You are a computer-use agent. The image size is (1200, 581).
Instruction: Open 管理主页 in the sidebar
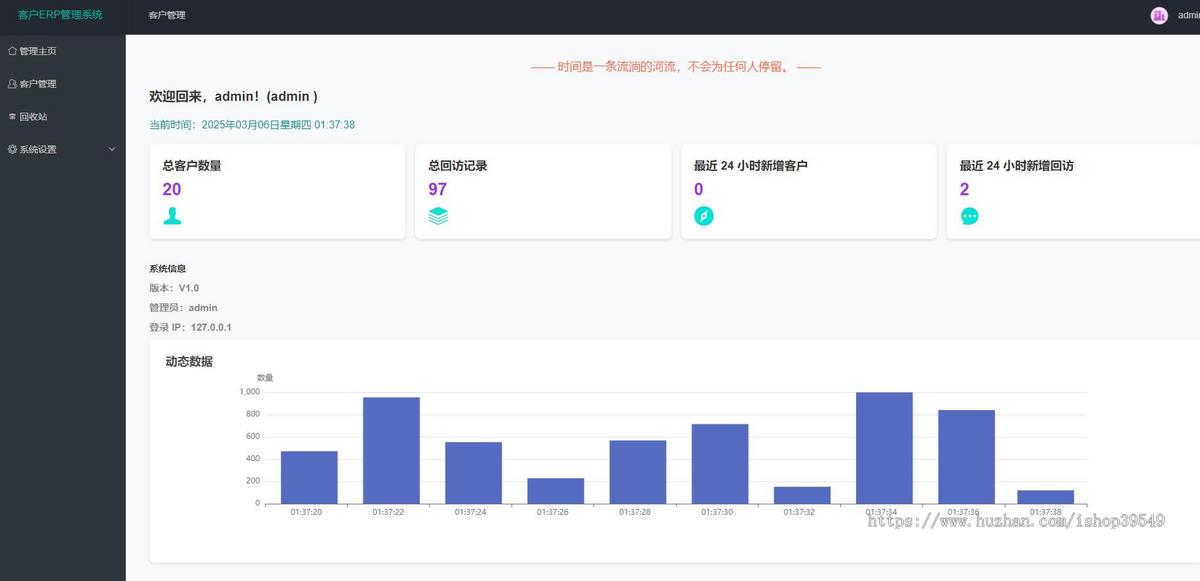coord(63,51)
